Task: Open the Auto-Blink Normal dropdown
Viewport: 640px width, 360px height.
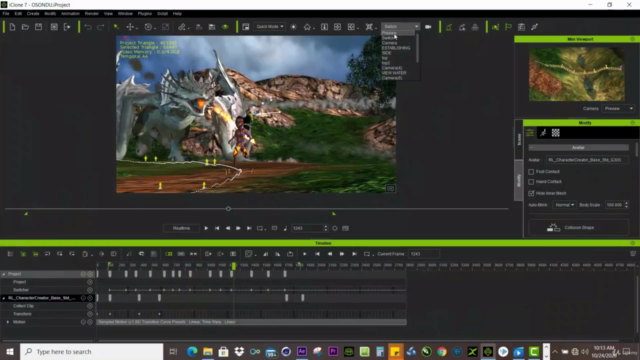Action: (564, 205)
